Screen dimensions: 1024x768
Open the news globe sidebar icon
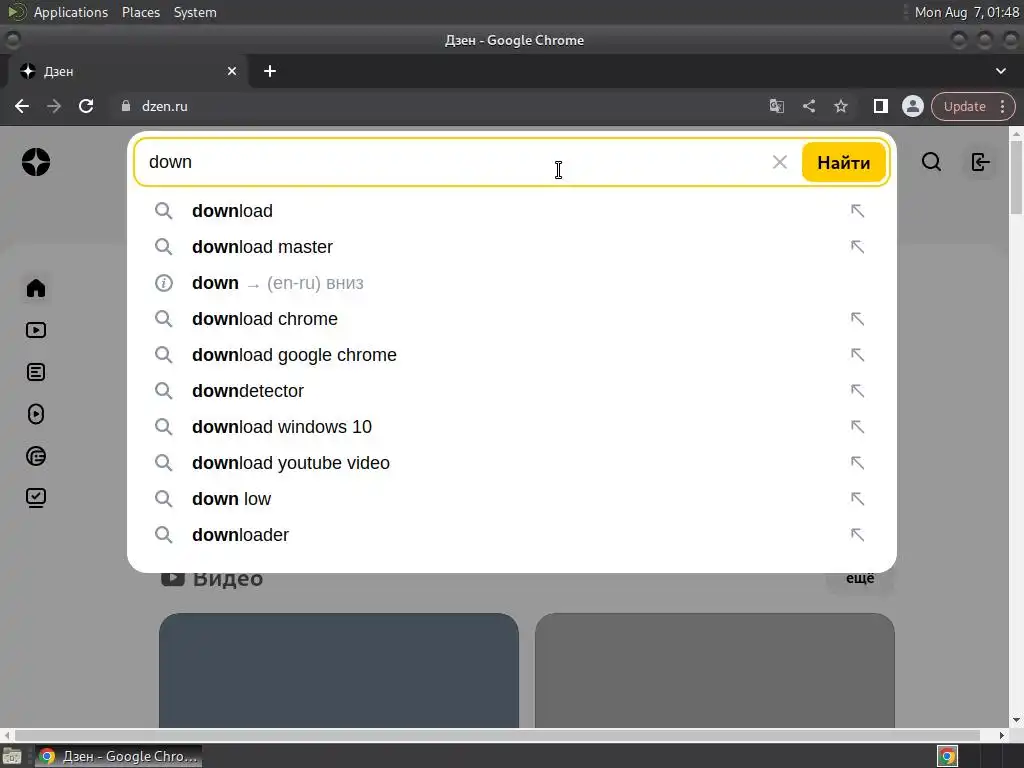(x=36, y=456)
